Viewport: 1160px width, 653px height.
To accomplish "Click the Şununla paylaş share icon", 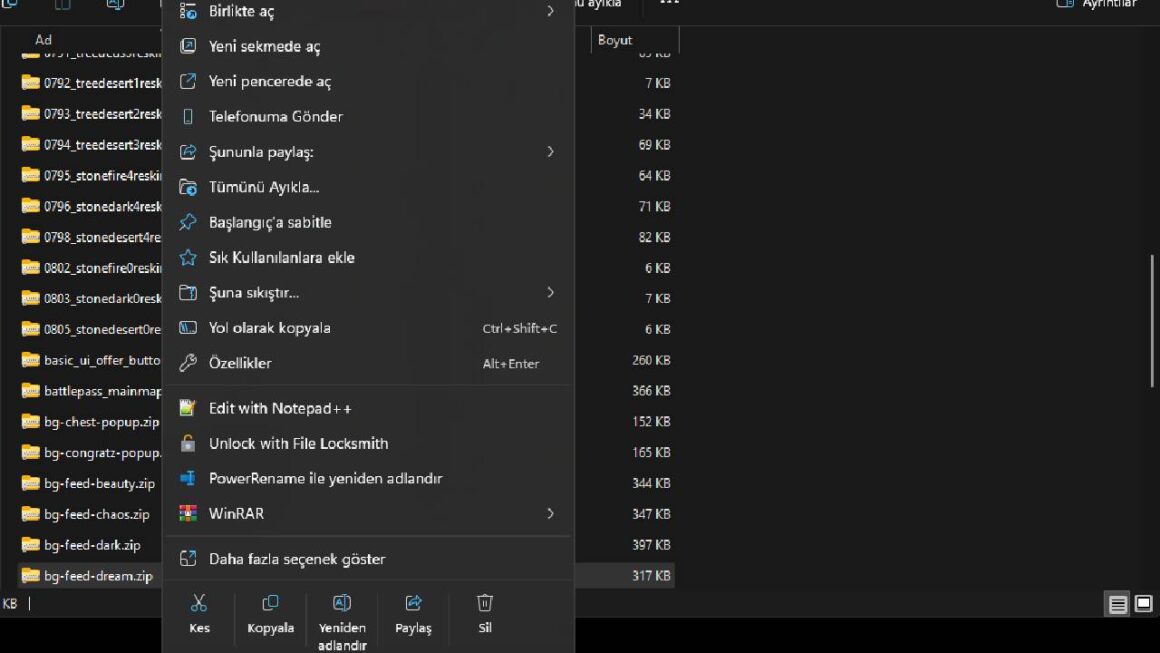I will tap(188, 152).
